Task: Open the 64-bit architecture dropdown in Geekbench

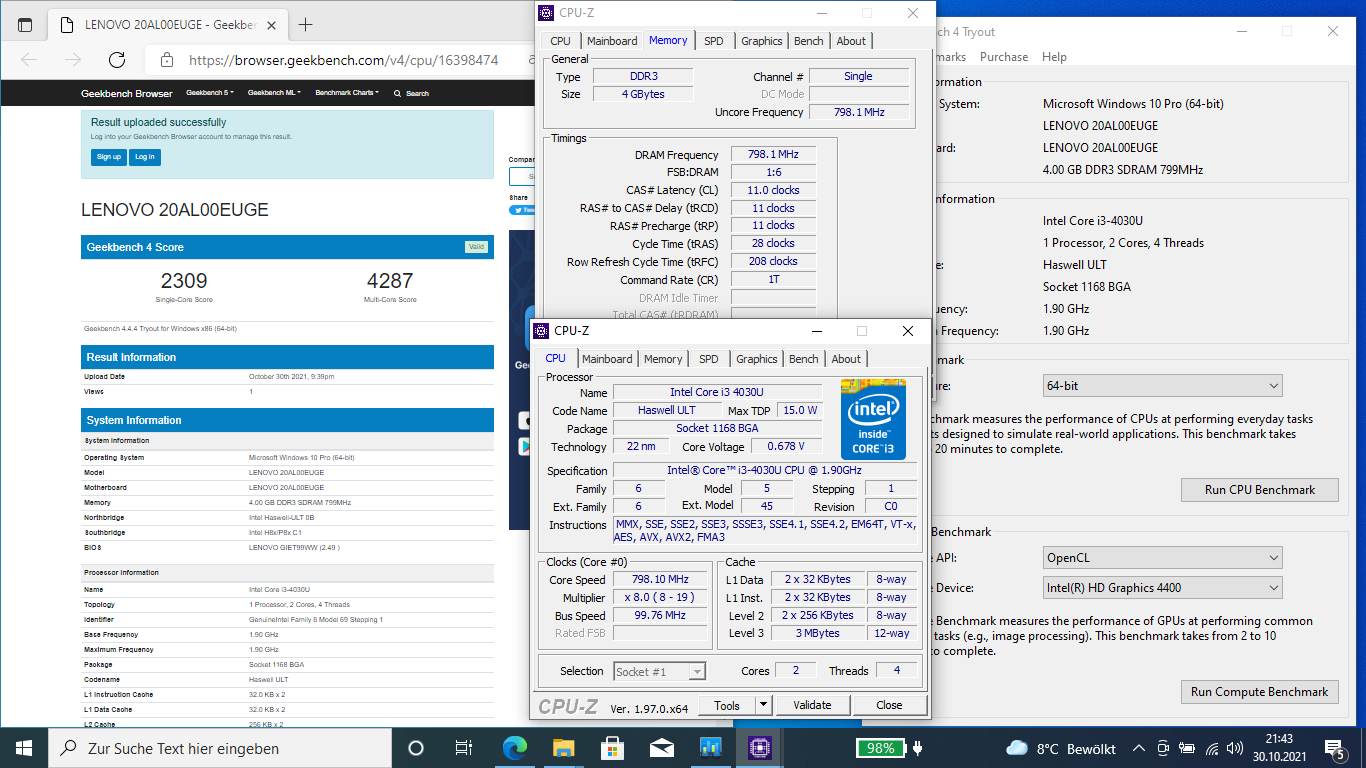Action: (1162, 385)
